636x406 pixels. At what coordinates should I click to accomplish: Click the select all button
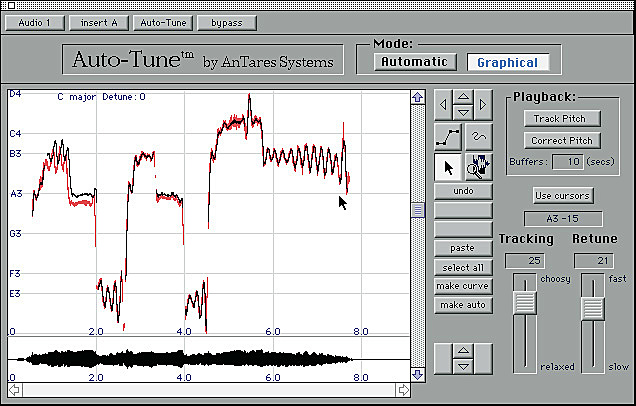(x=463, y=268)
